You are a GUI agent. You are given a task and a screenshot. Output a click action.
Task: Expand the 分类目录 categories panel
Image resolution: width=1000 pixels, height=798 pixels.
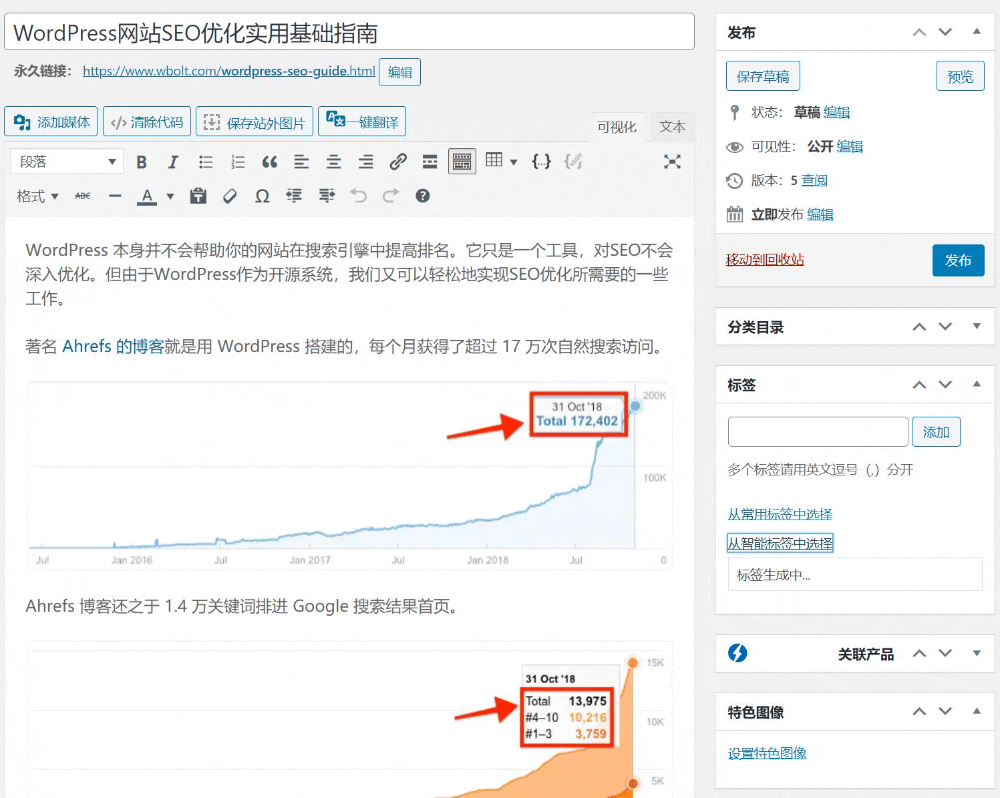pyautogui.click(x=977, y=326)
